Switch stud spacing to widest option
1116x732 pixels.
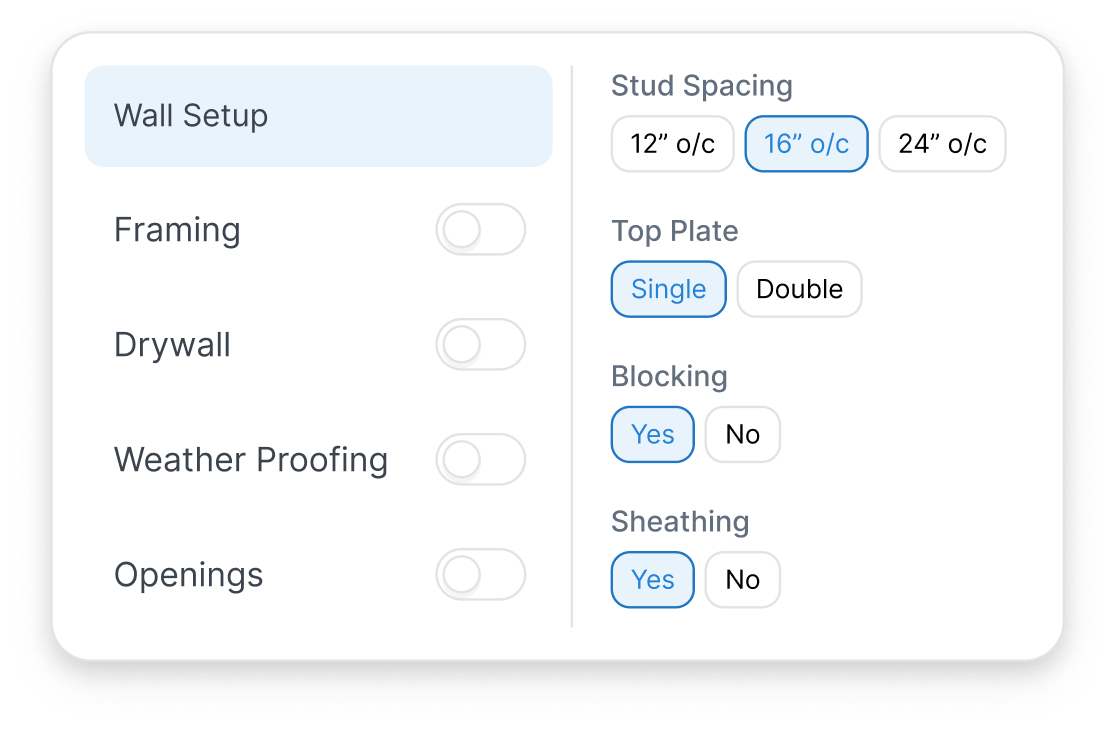tap(941, 143)
